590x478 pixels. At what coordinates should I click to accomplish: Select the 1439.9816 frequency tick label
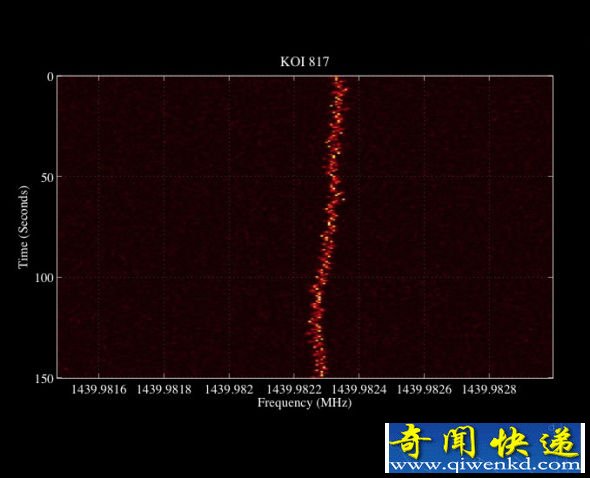pos(99,390)
